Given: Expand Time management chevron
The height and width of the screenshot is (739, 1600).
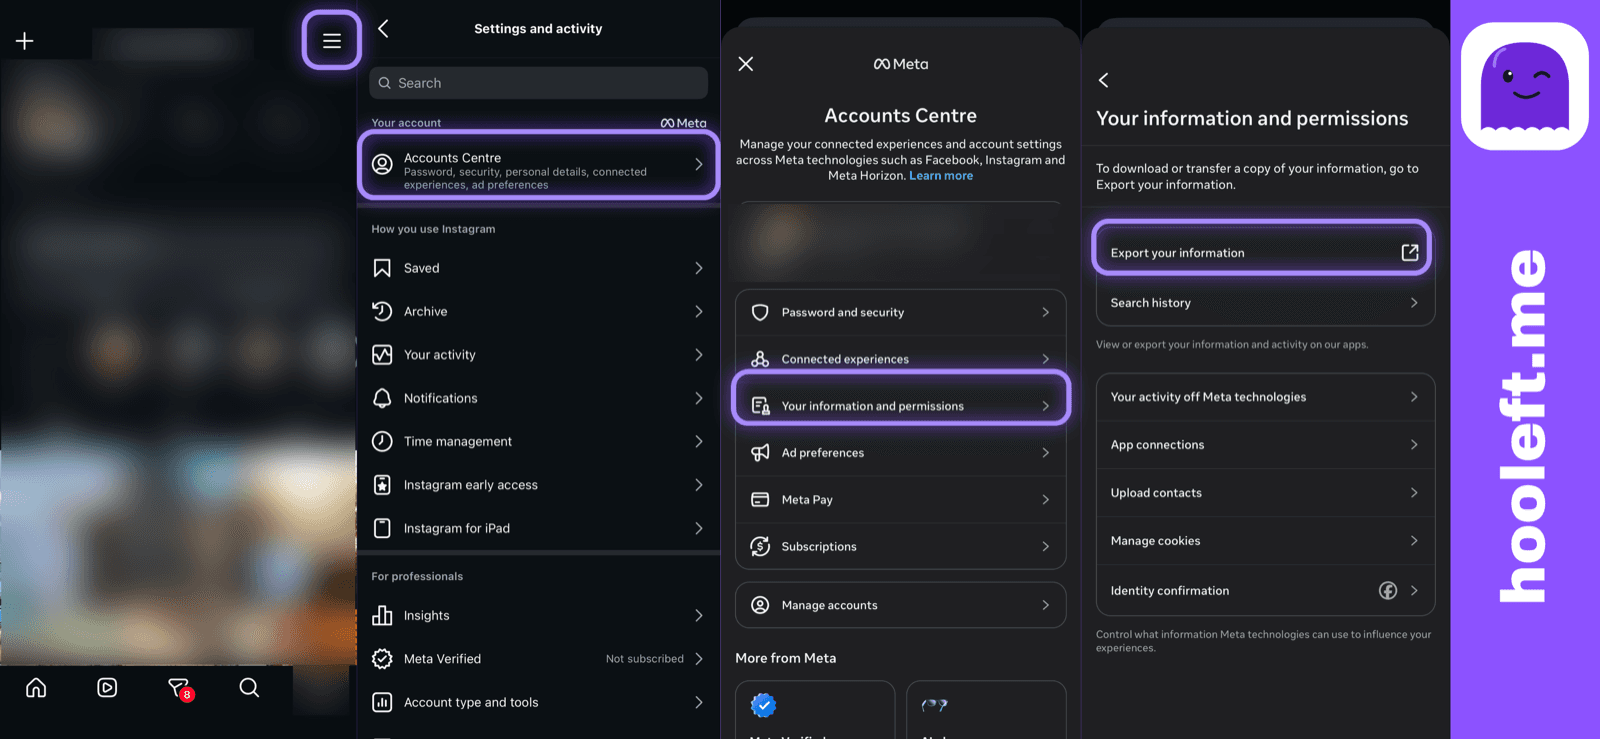Looking at the screenshot, I should coord(699,441).
